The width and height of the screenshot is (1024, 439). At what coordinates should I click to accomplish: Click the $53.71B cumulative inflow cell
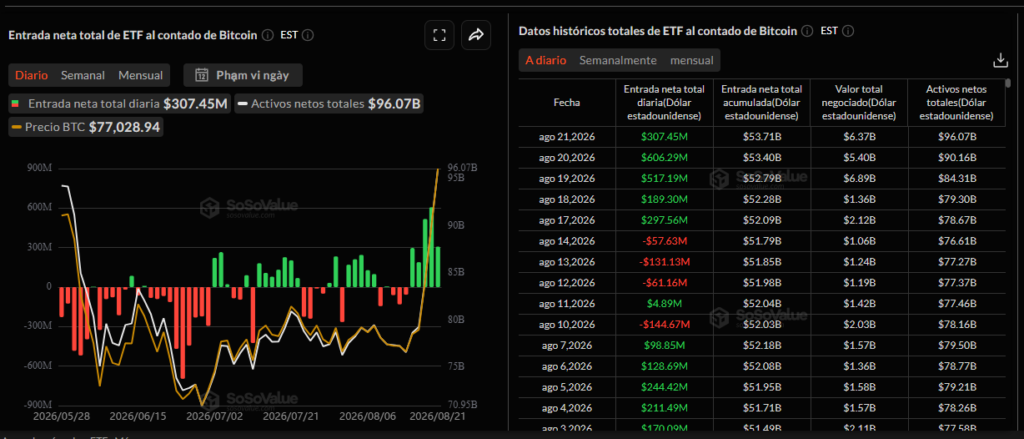tap(761, 136)
